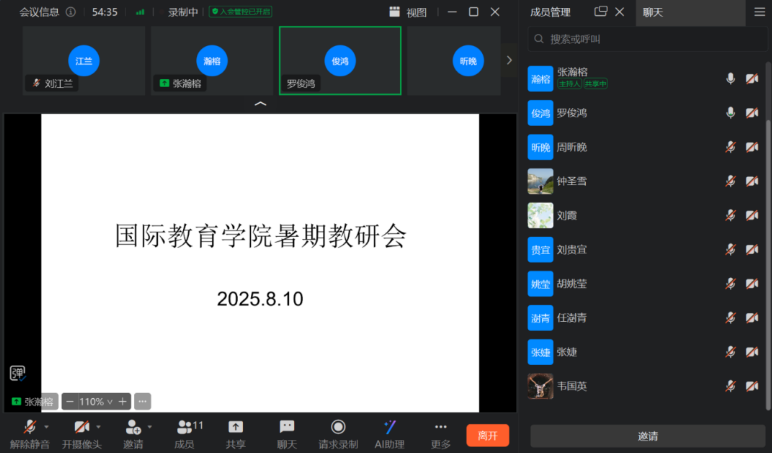Click 刘霞's muted microphone icon
The image size is (772, 453).
(x=731, y=215)
